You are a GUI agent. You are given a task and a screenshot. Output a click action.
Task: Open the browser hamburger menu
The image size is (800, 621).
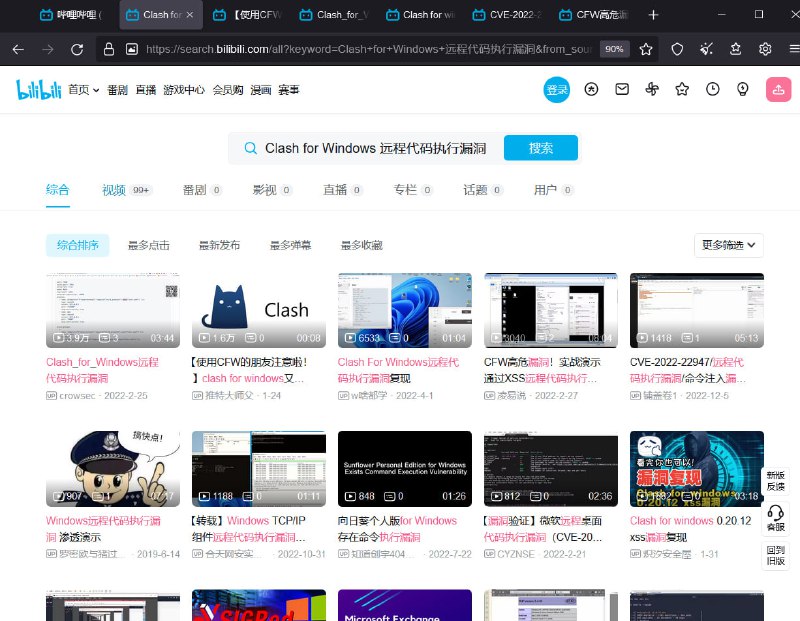(793, 48)
